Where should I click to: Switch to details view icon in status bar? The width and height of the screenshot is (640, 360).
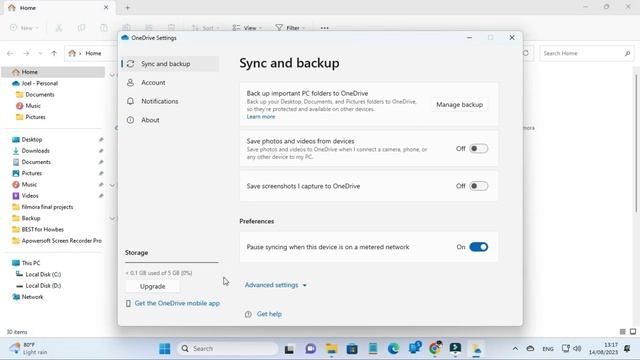pos(622,332)
